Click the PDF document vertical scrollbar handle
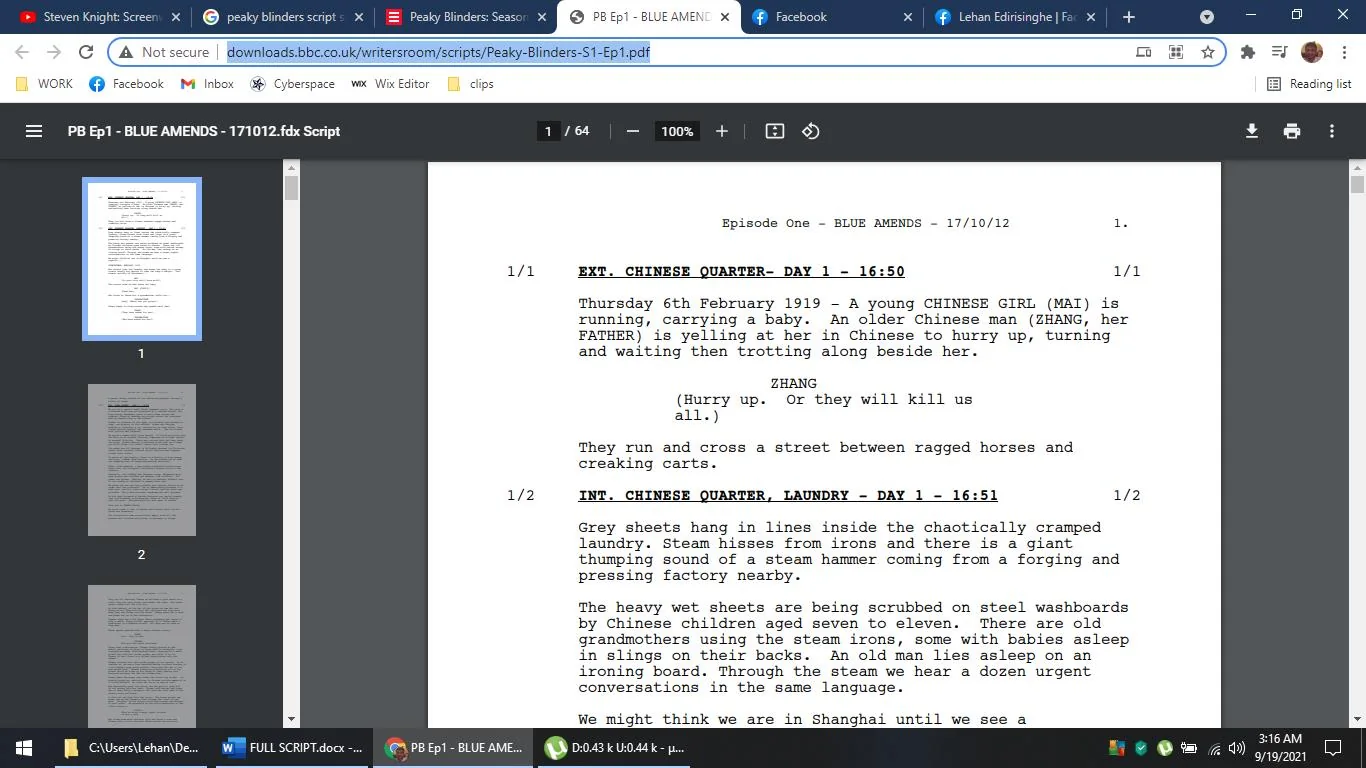The image size is (1366, 768). [x=1357, y=184]
